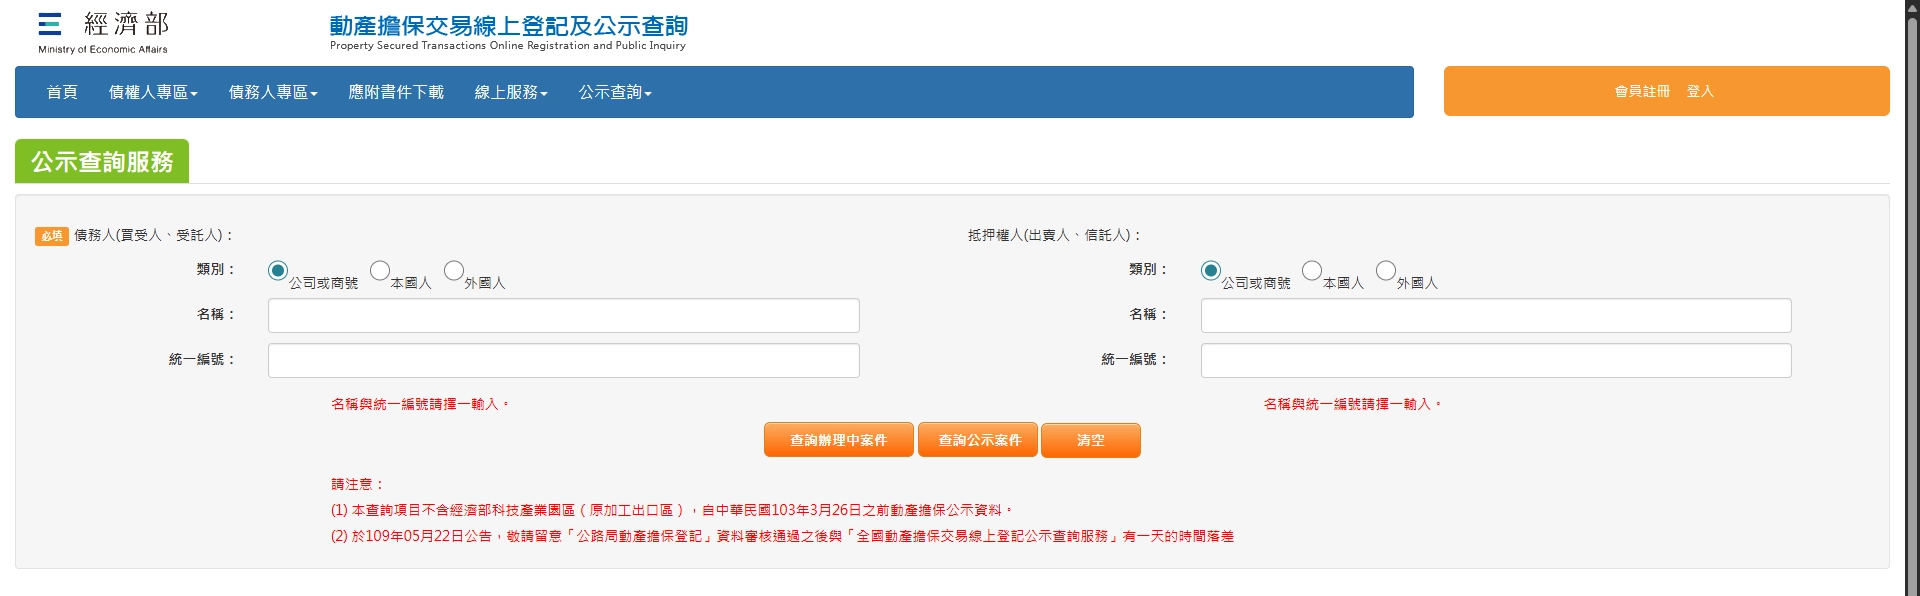Focus the mortgagee 統一編號 input field
The width and height of the screenshot is (1920, 596).
point(1495,360)
